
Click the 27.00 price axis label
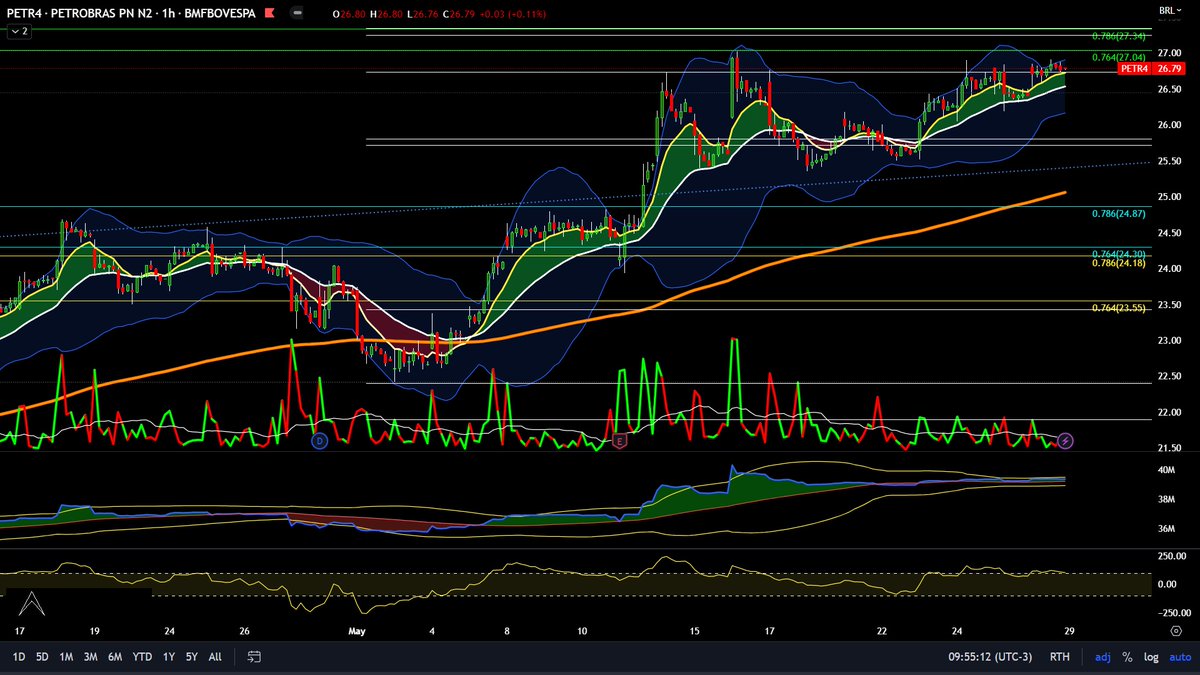point(1169,53)
